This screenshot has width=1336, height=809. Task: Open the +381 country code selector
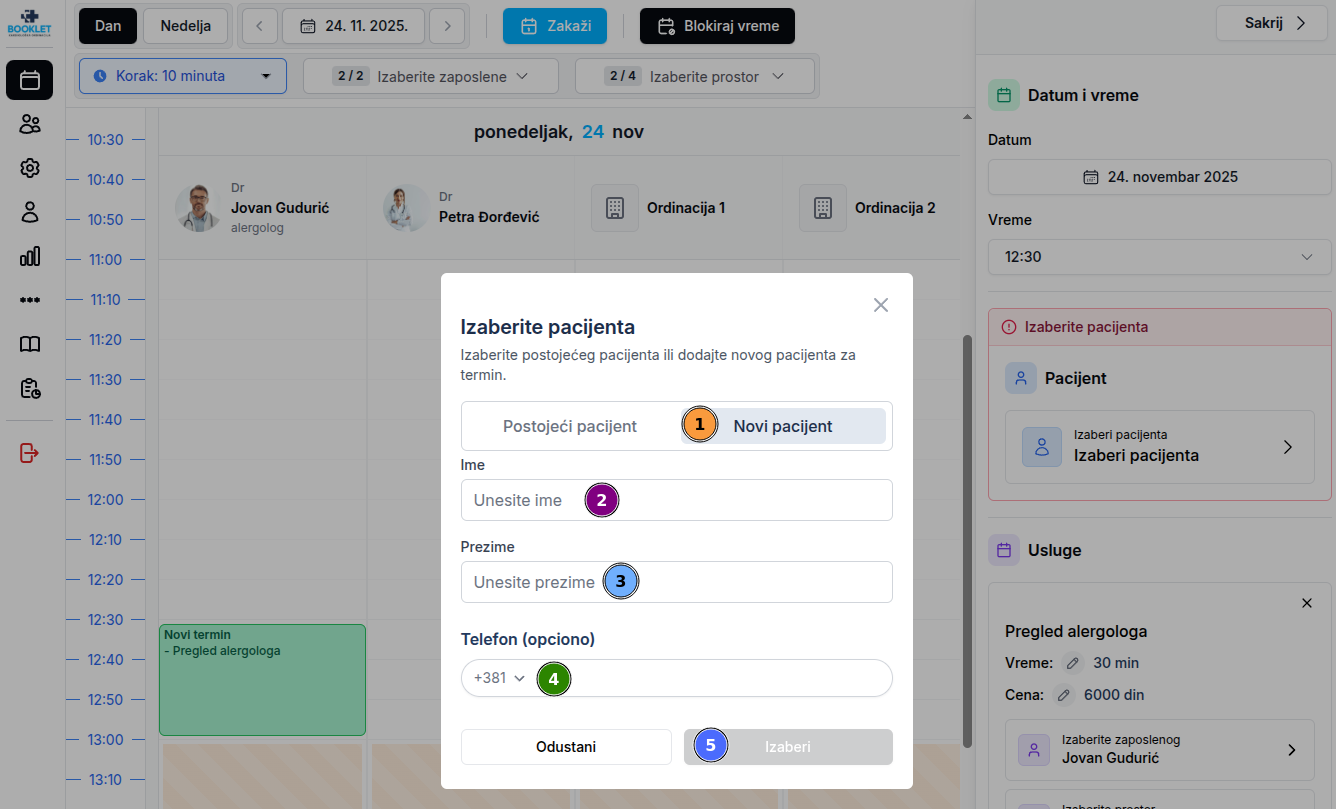499,678
